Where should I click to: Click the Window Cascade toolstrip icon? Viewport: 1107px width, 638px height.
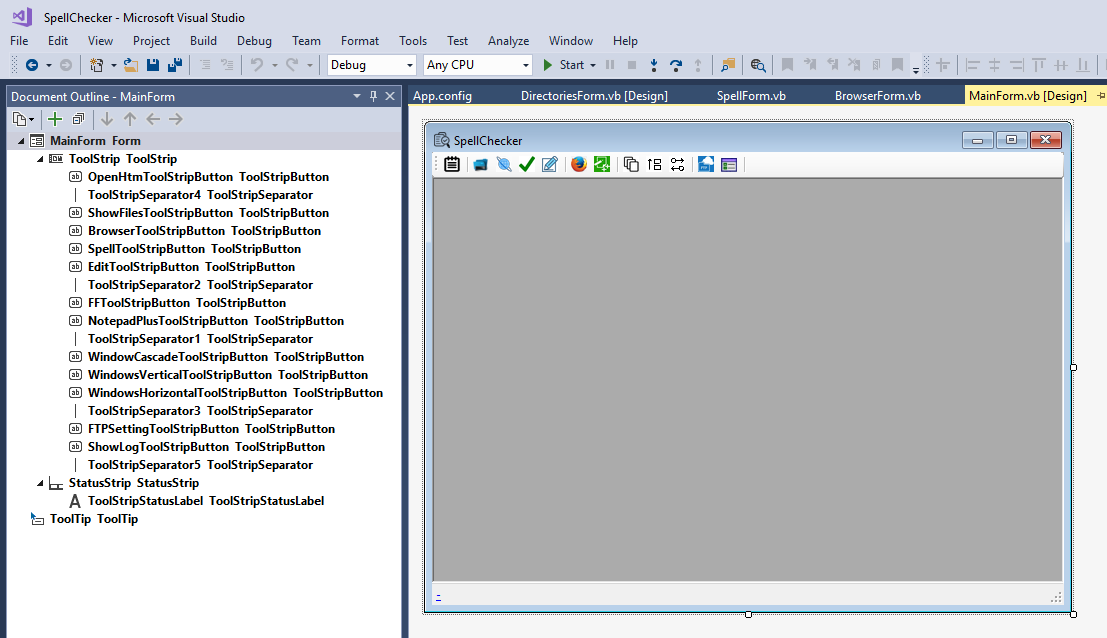(631, 164)
